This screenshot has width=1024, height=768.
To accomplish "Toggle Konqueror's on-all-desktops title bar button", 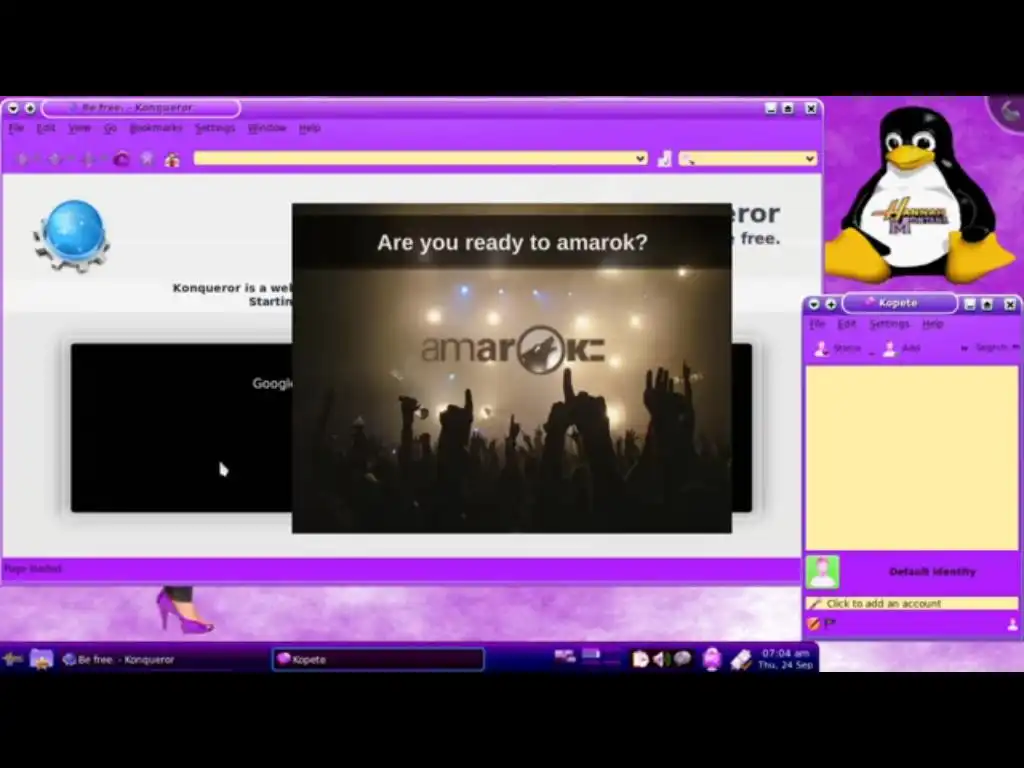I will tap(30, 108).
